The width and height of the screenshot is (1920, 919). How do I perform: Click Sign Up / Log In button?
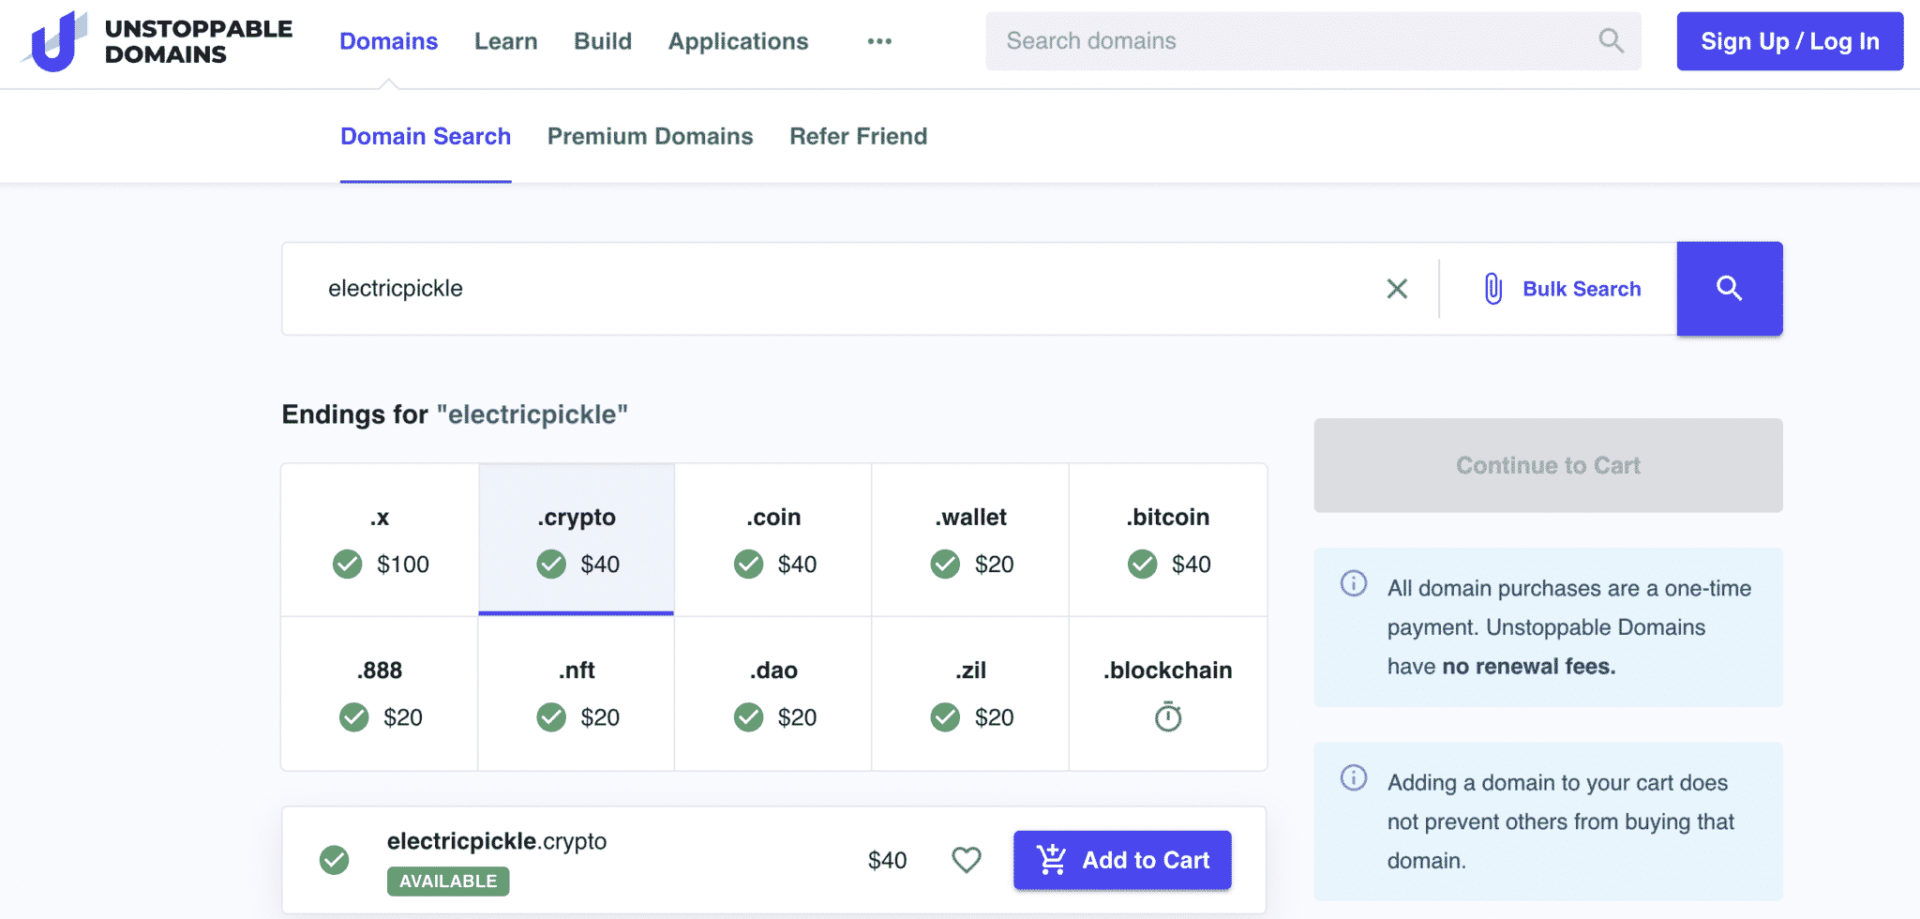click(1790, 41)
